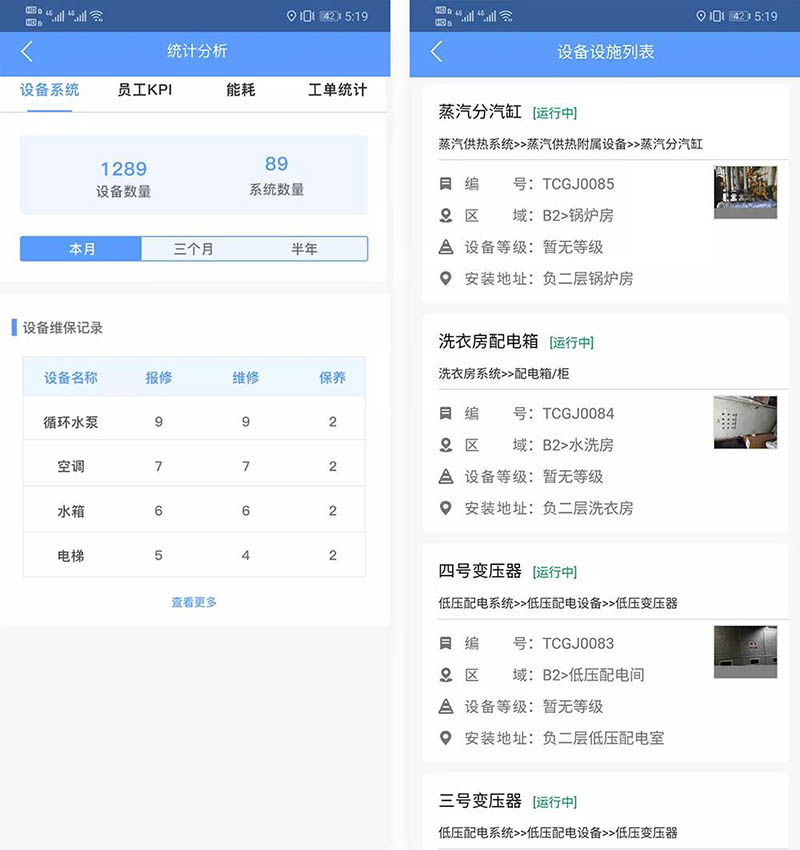Select the 三个月 time range

point(193,249)
